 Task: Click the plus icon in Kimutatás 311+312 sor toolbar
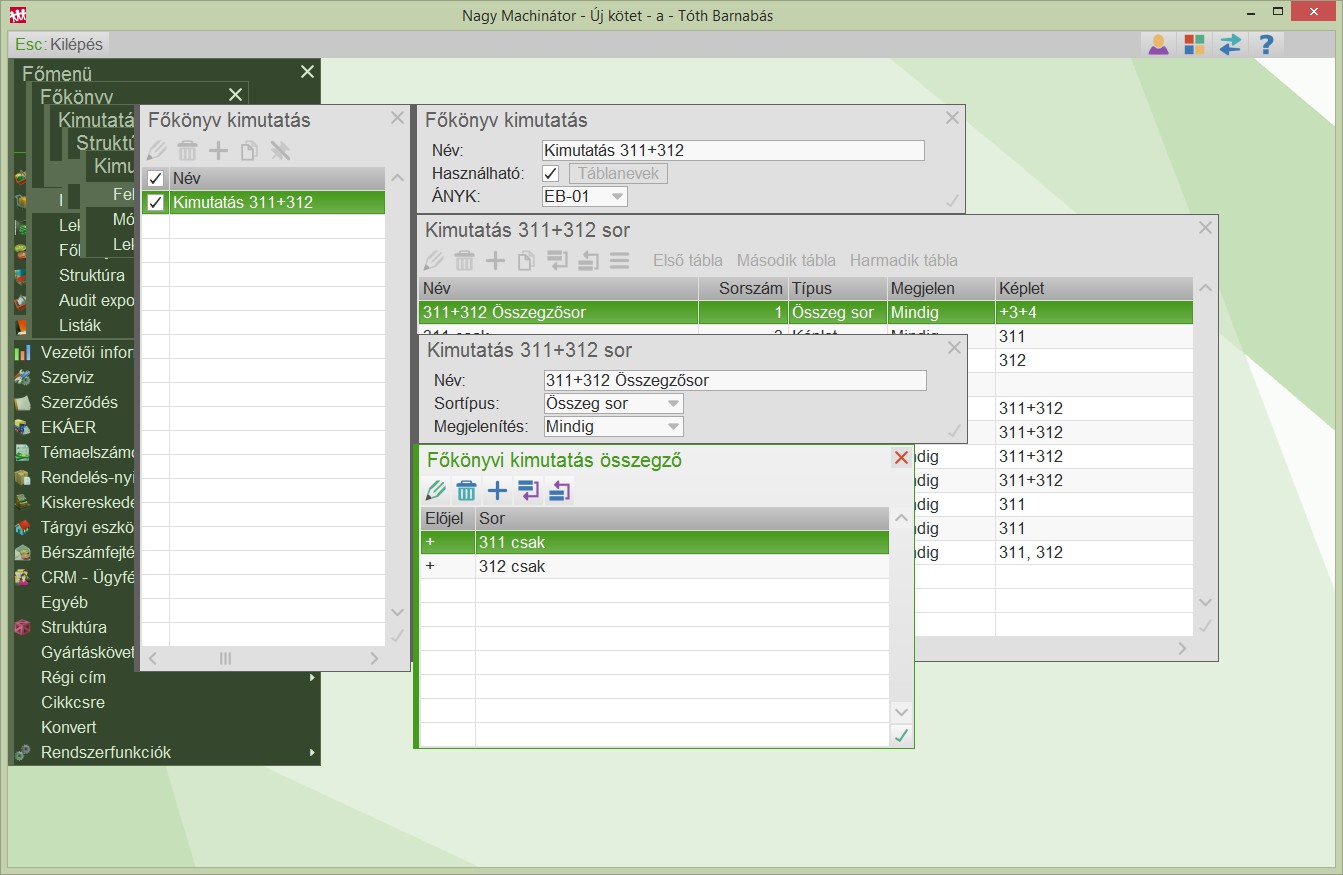click(495, 261)
